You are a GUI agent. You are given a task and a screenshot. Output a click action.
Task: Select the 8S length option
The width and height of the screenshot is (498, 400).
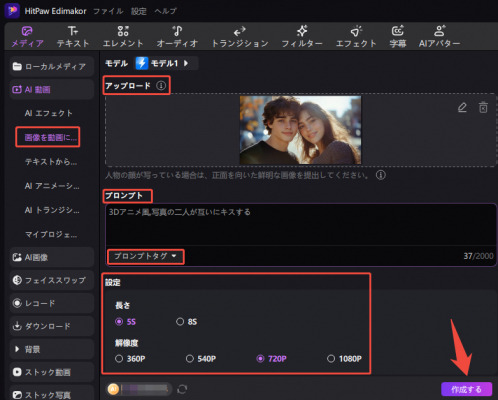pos(186,322)
